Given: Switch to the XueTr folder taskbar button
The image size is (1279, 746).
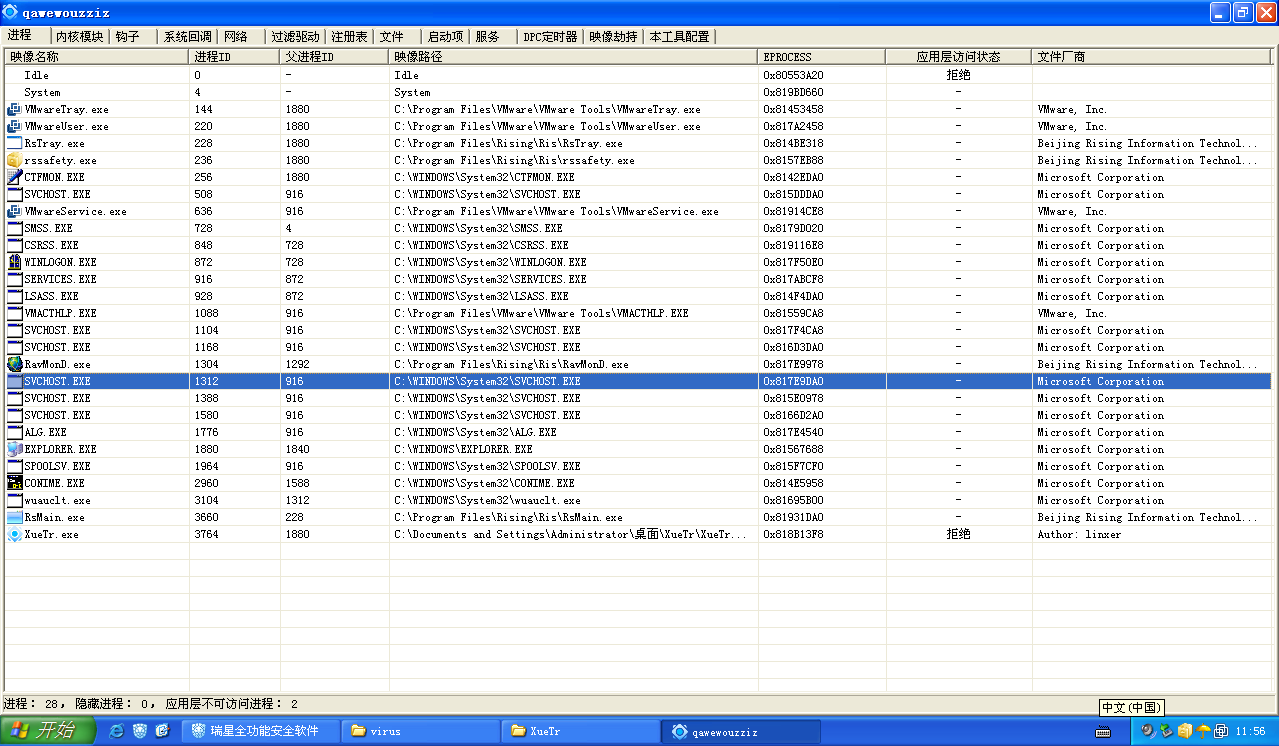Looking at the screenshot, I should pyautogui.click(x=580, y=731).
